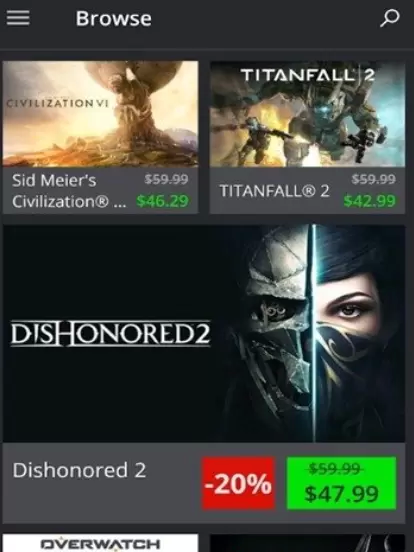The height and width of the screenshot is (552, 414).
Task: Open the Titanfall 2 cover art
Action: pyautogui.click(x=307, y=113)
